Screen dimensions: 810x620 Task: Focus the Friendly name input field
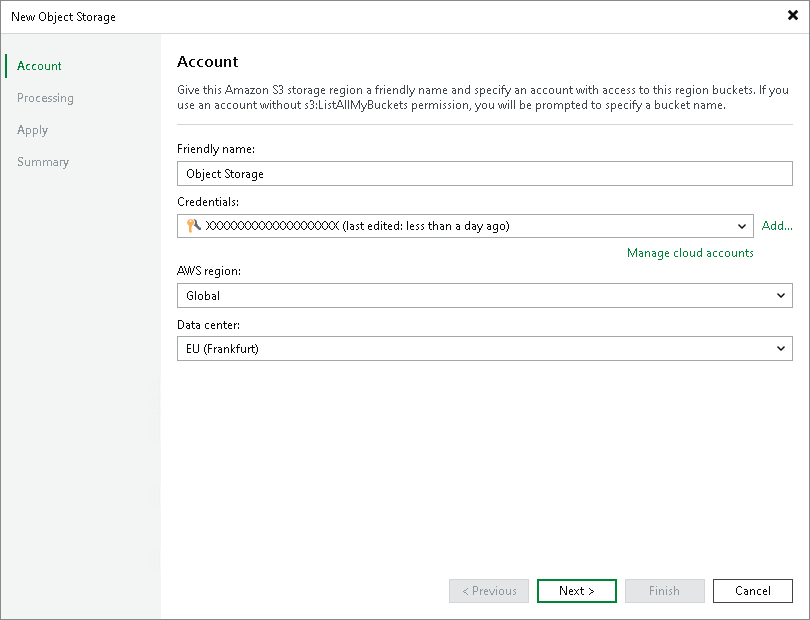[485, 174]
